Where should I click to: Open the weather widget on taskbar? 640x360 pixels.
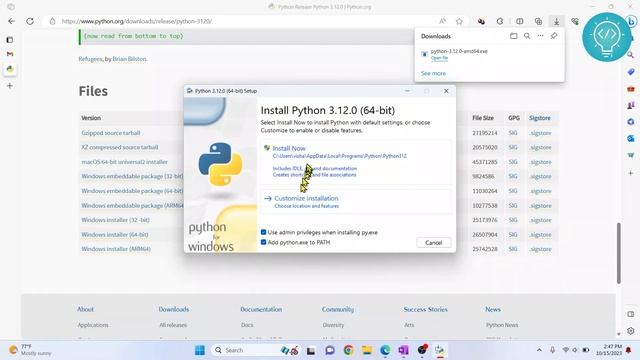click(x=31, y=350)
